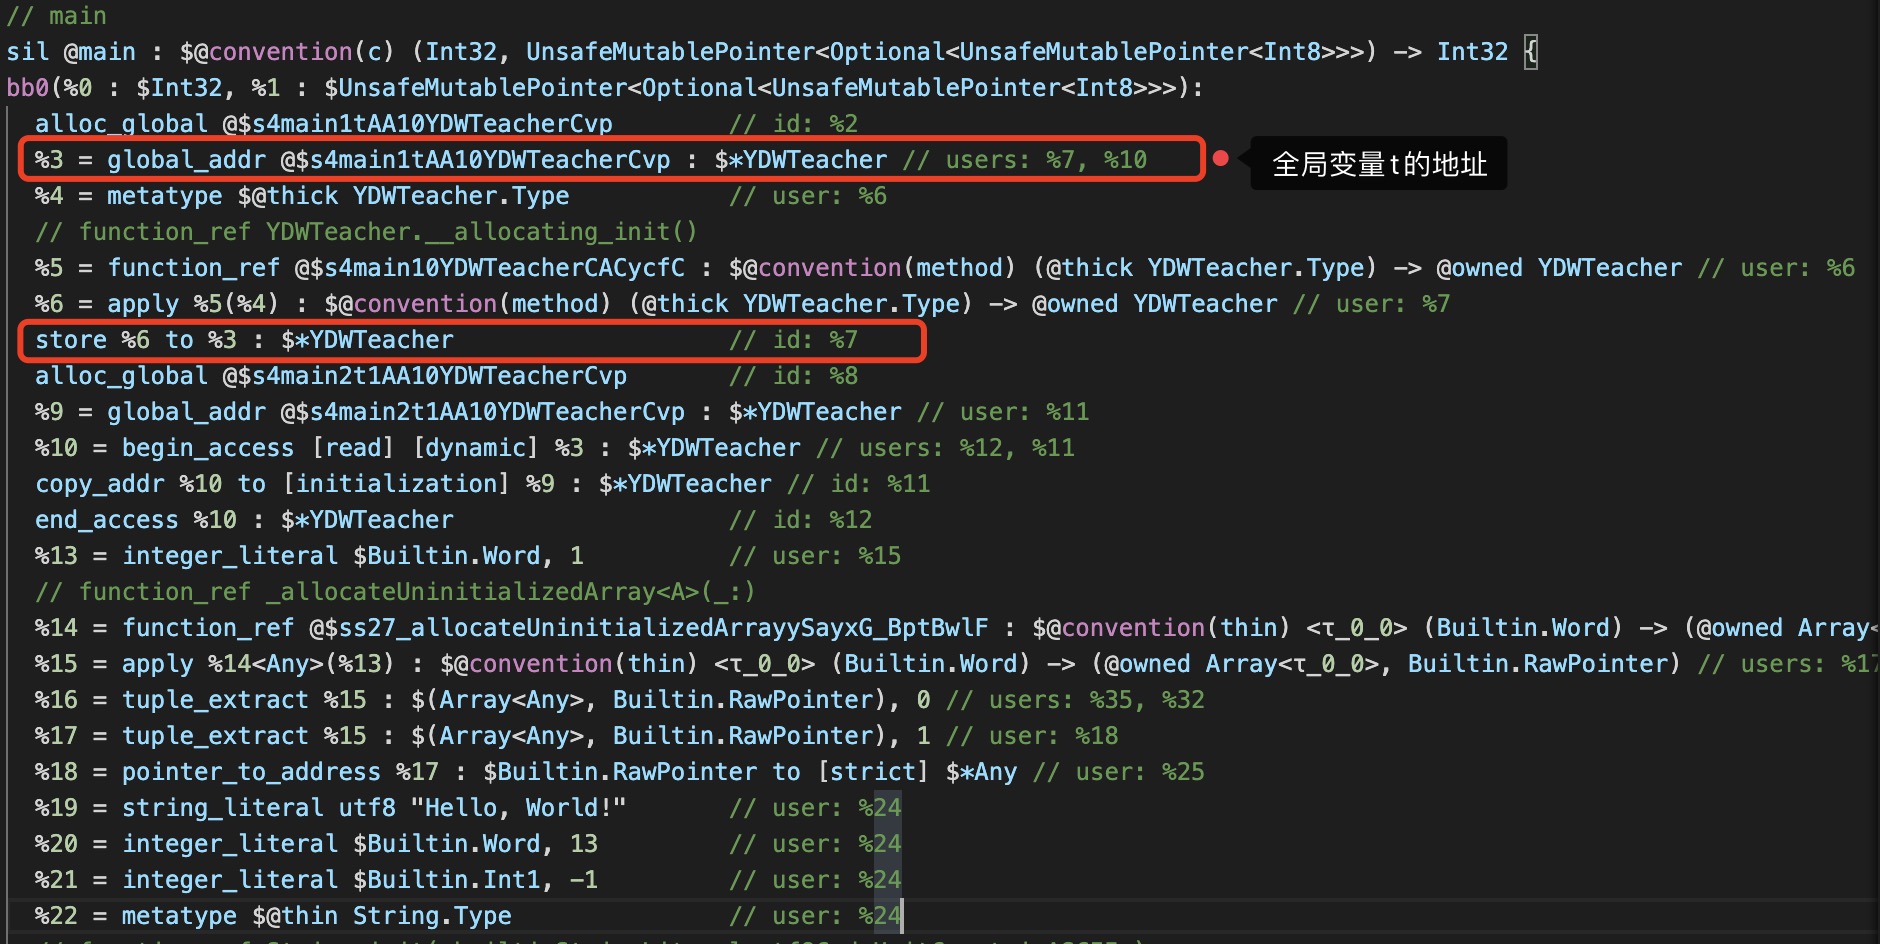Click '%22 = metatype $@thin String.Type' line

[468, 916]
